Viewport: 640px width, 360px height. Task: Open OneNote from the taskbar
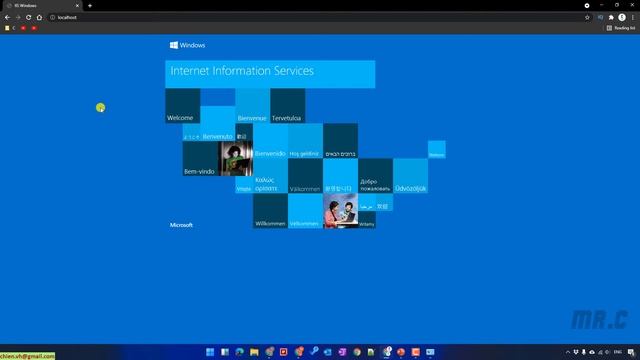(342, 352)
